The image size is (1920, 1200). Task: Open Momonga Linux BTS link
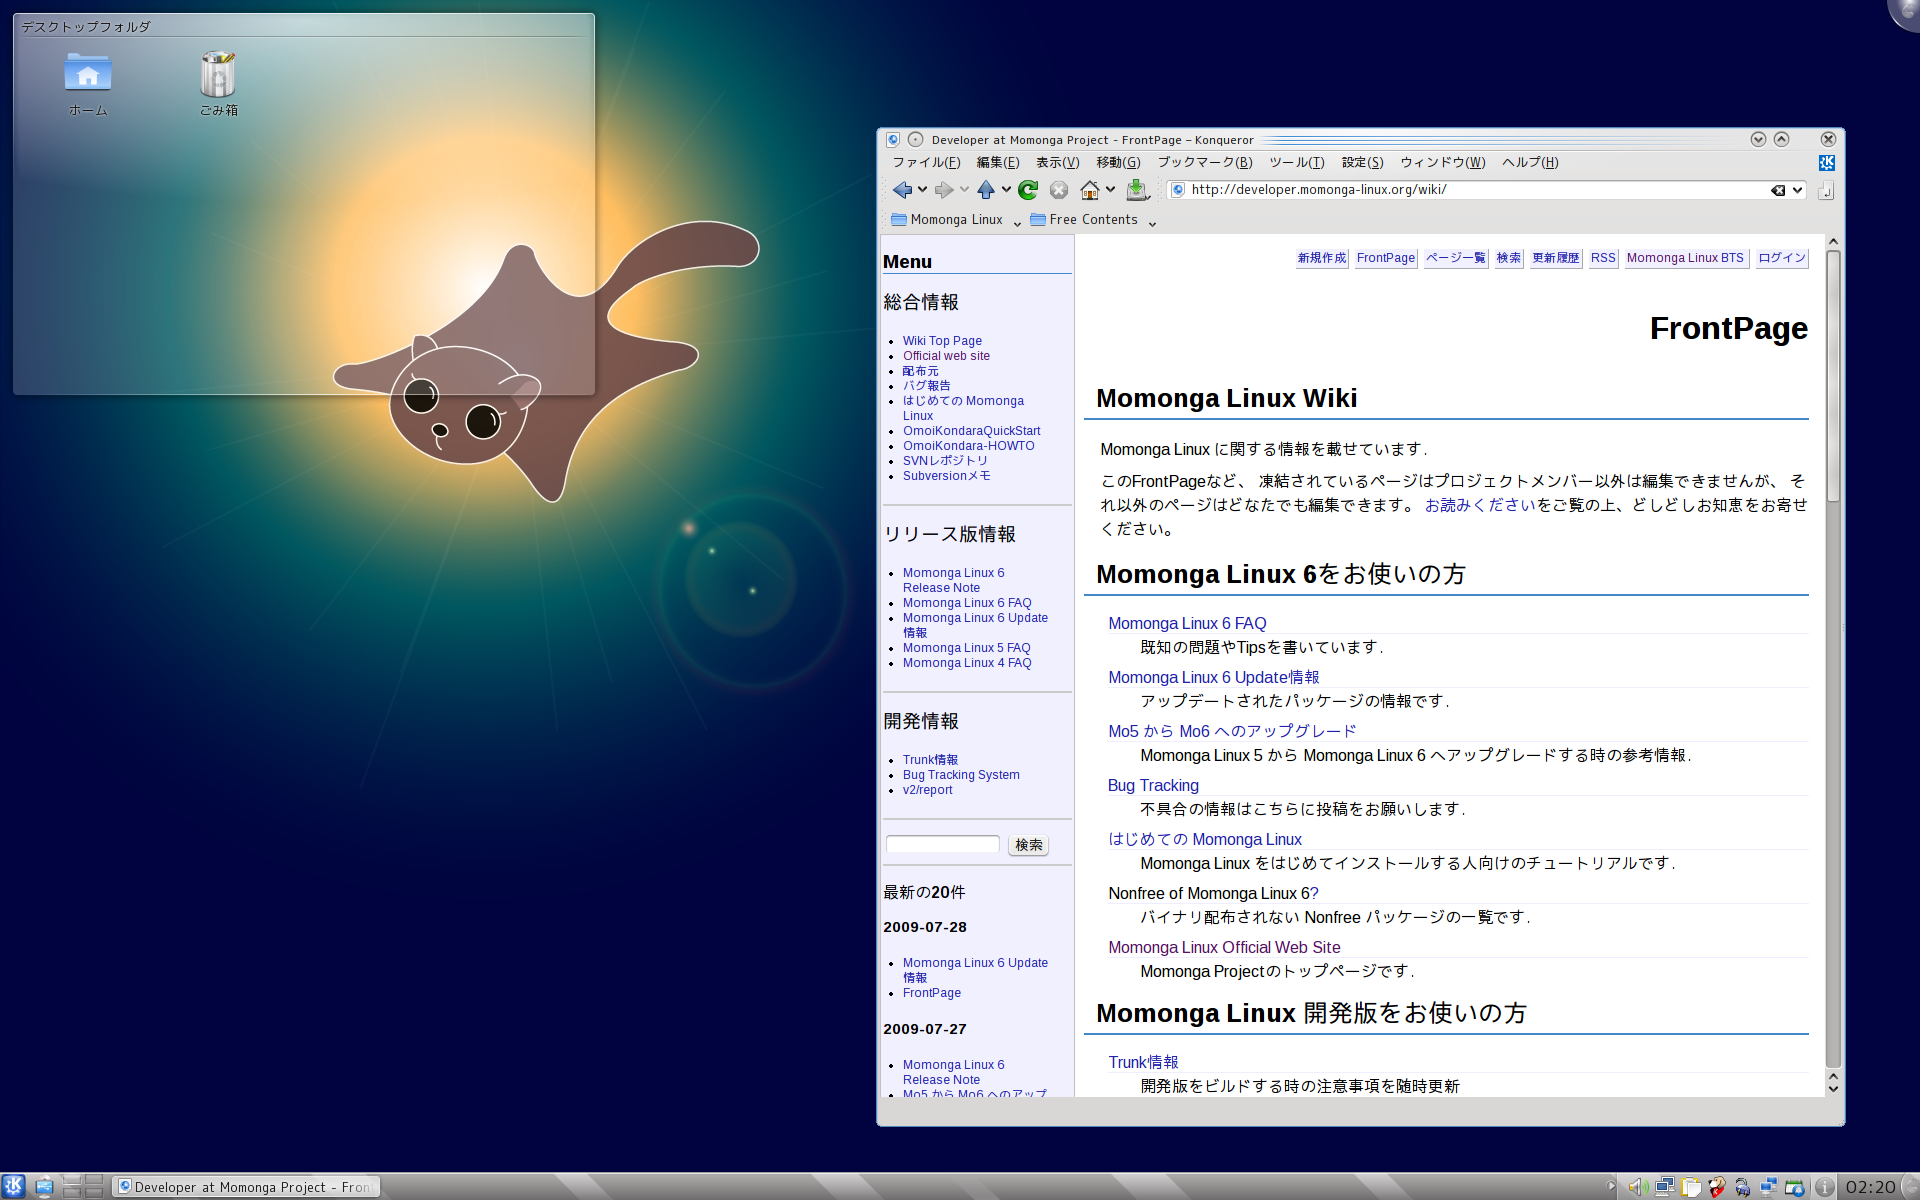(x=1685, y=258)
